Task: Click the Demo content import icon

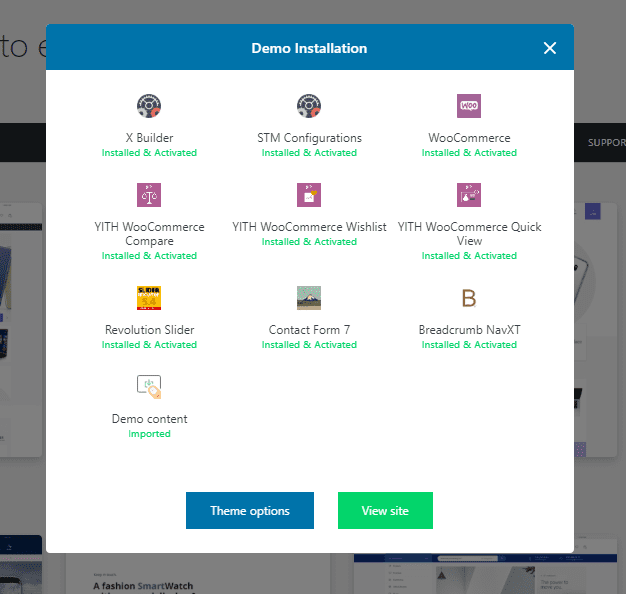Action: click(x=149, y=387)
